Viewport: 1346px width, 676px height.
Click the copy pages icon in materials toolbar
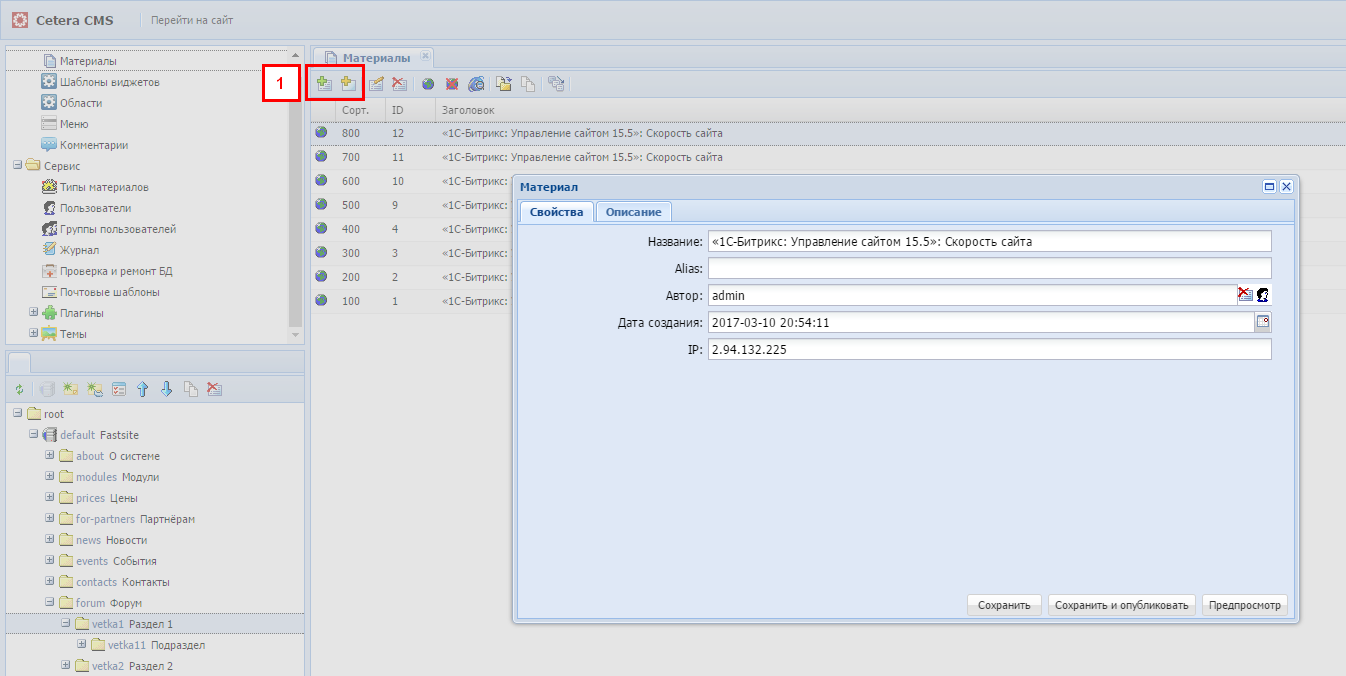click(x=527, y=84)
